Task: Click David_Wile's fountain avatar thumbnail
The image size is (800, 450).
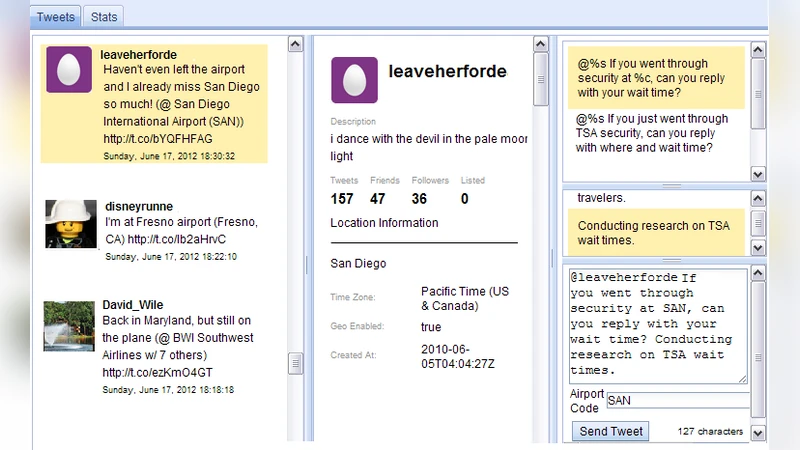Action: pos(69,326)
